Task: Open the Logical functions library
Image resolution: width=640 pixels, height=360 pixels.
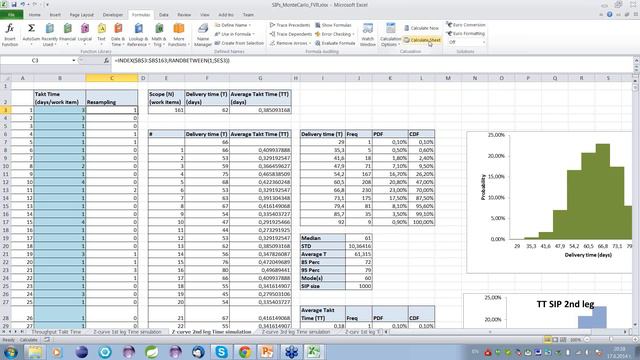Action: pos(84,35)
